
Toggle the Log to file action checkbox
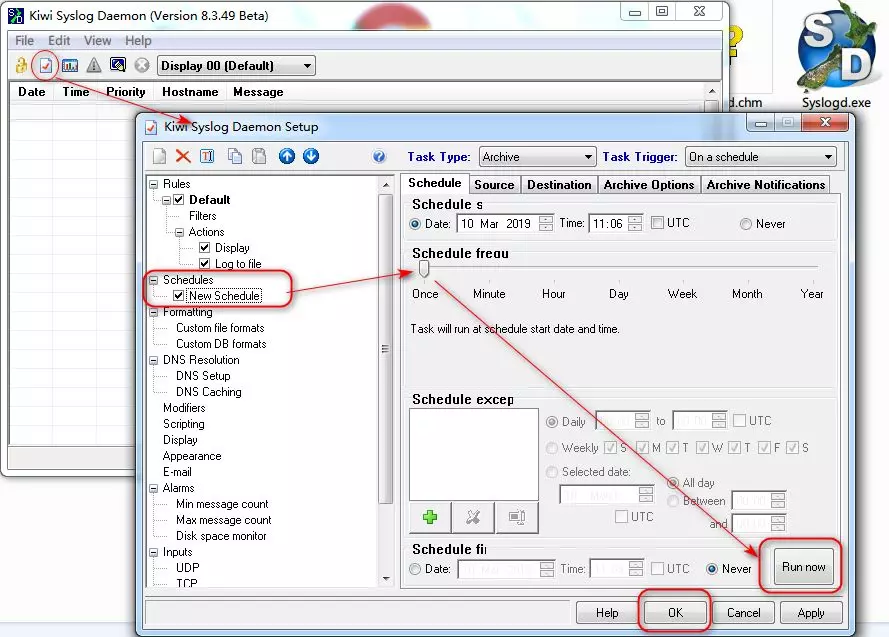(x=205, y=264)
